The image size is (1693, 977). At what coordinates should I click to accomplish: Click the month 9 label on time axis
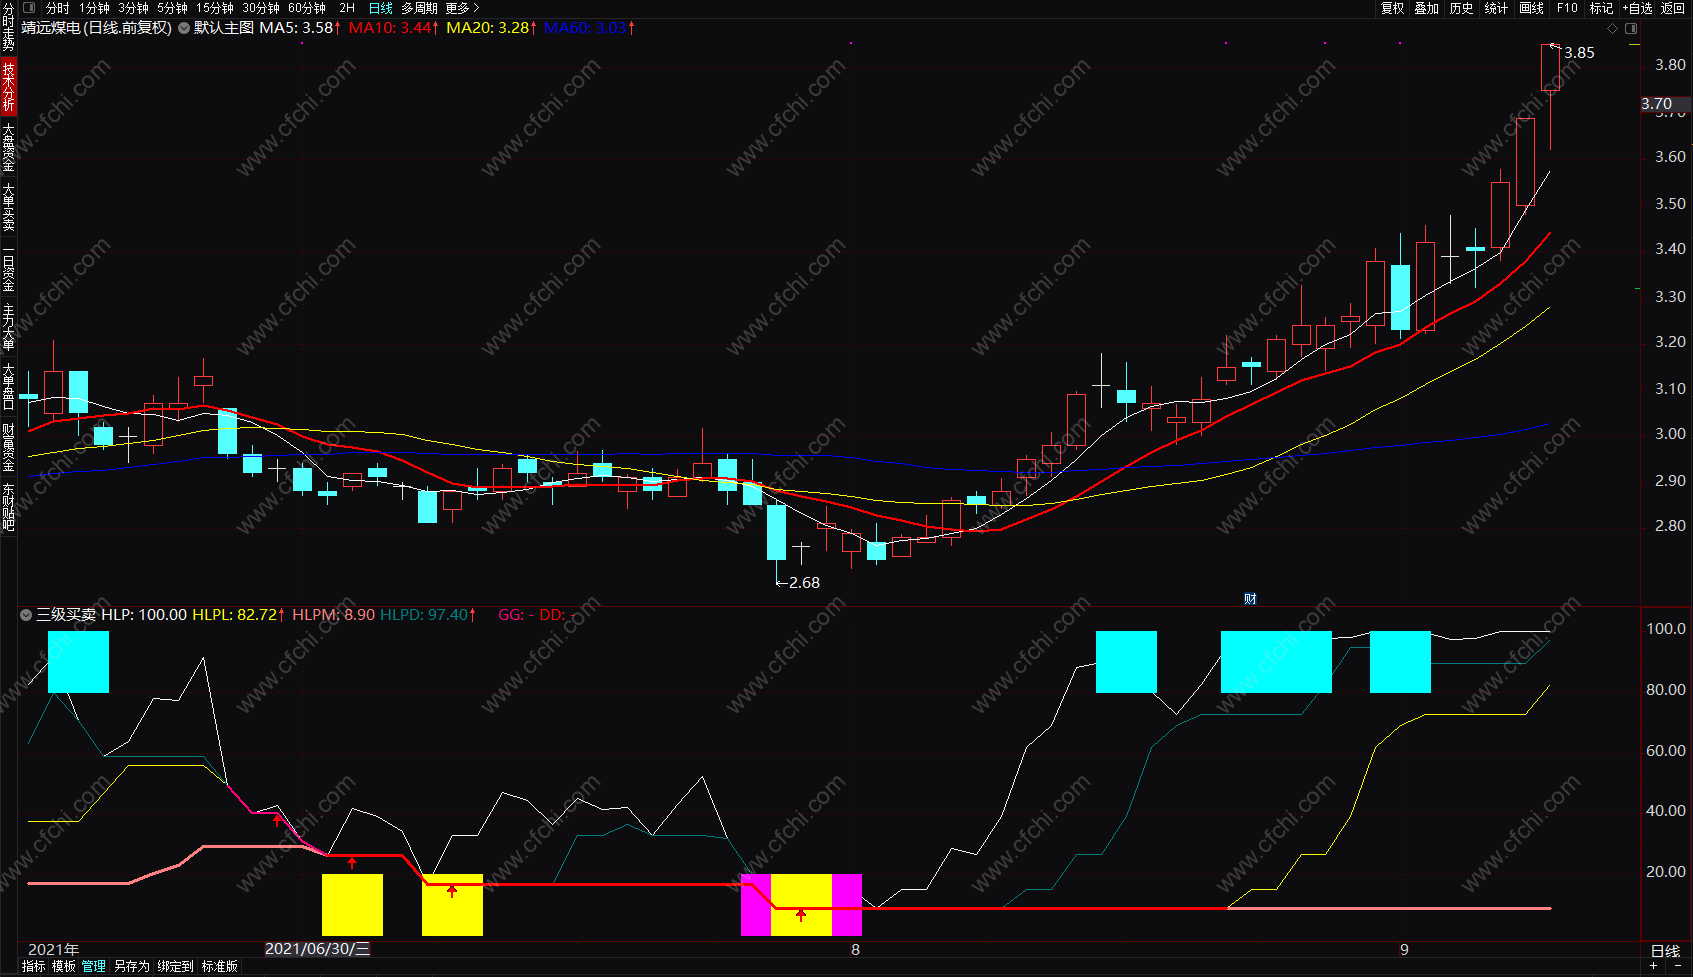[1404, 950]
